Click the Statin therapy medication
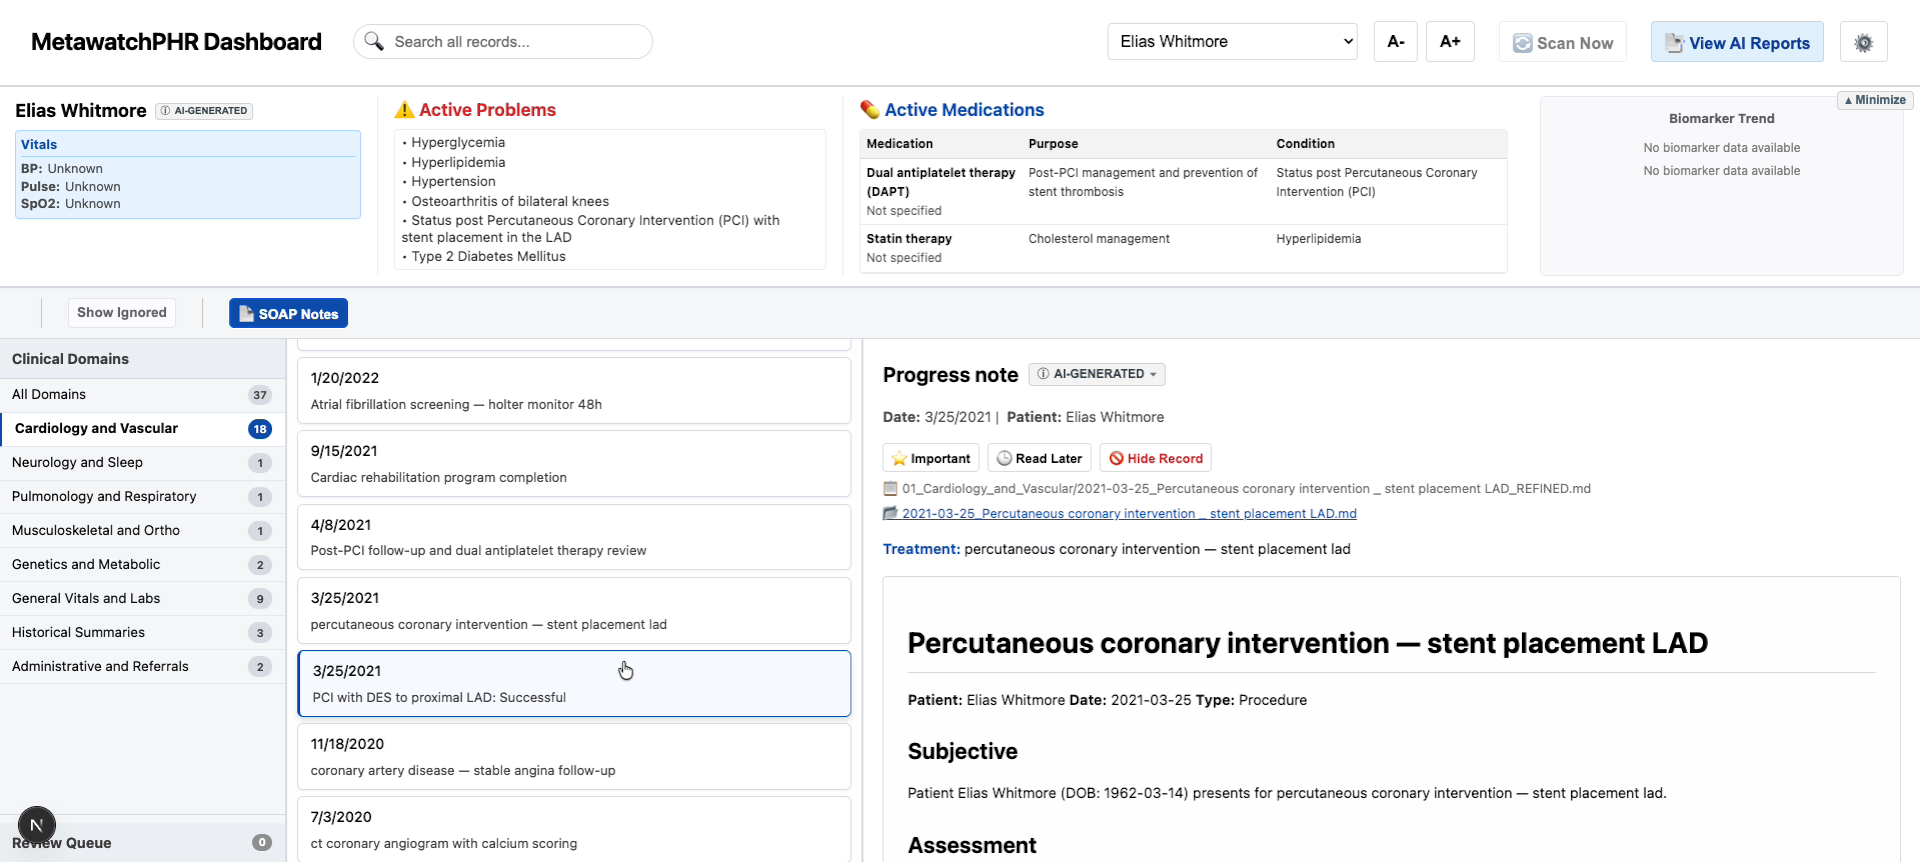The height and width of the screenshot is (862, 1920). click(x=909, y=239)
